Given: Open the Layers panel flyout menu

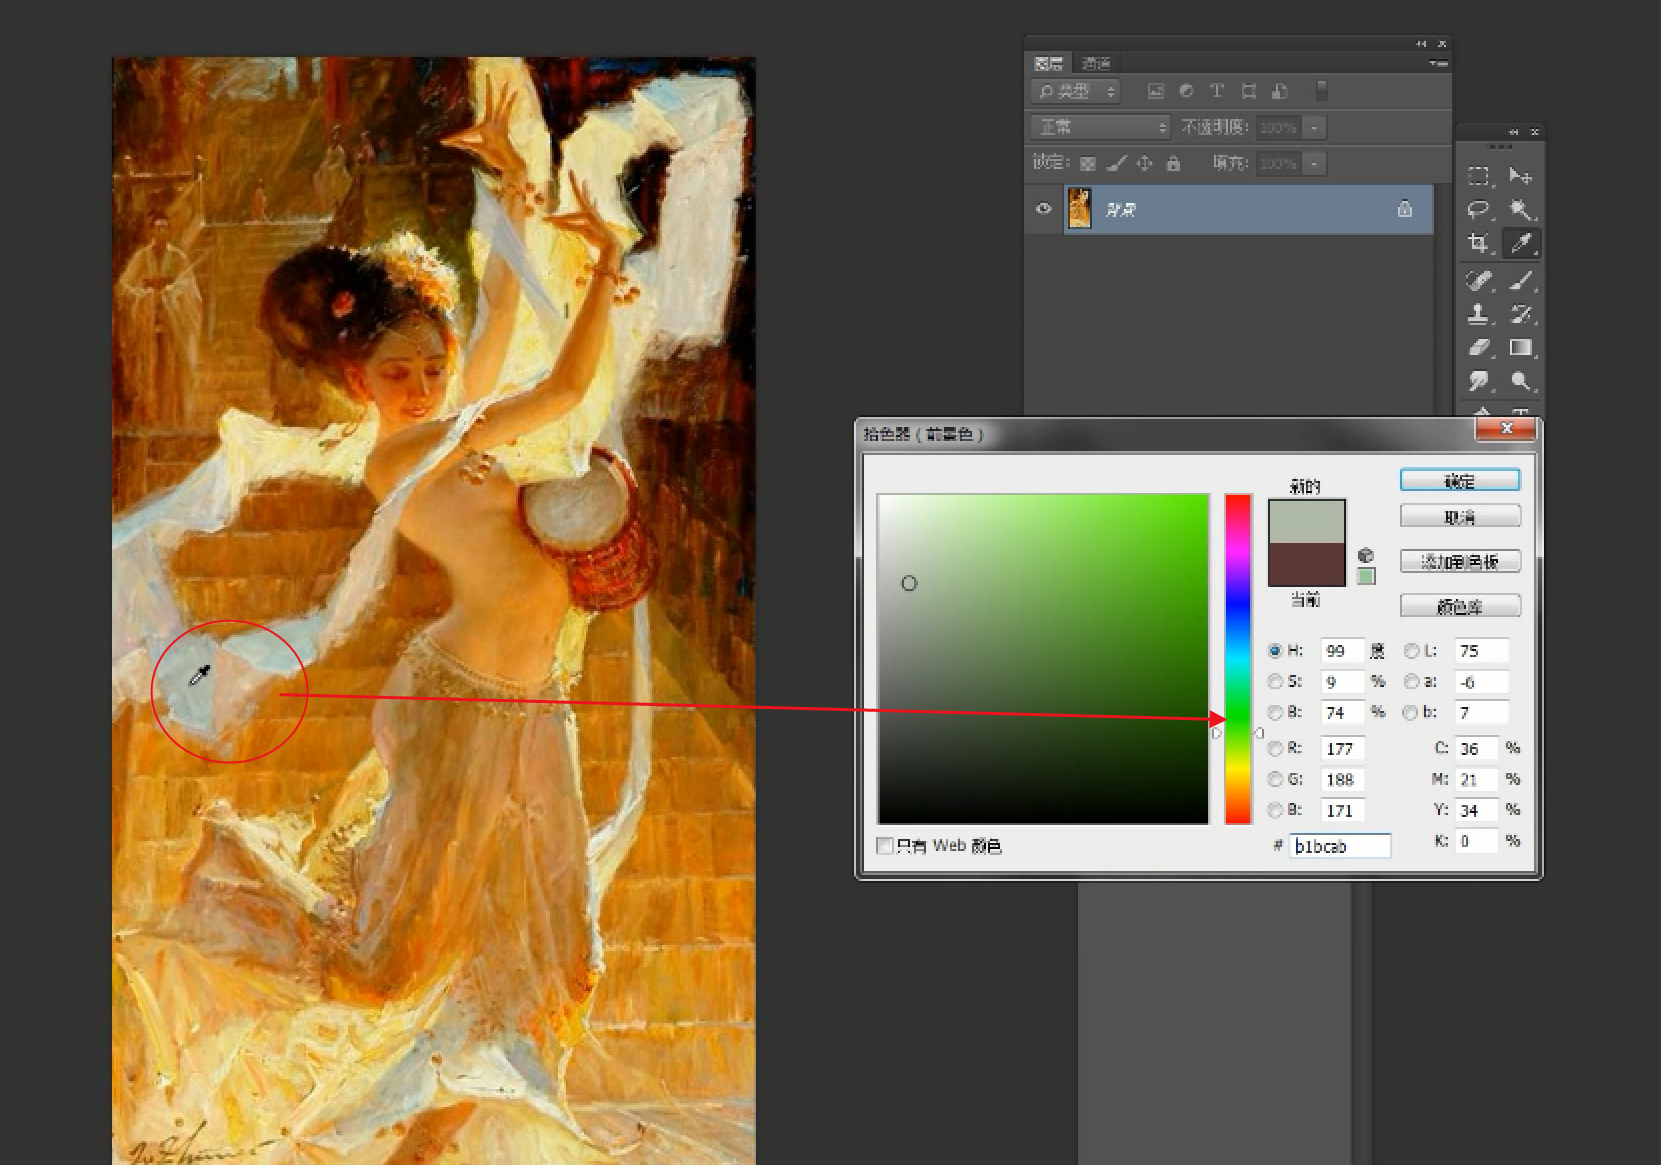Looking at the screenshot, I should [1438, 63].
